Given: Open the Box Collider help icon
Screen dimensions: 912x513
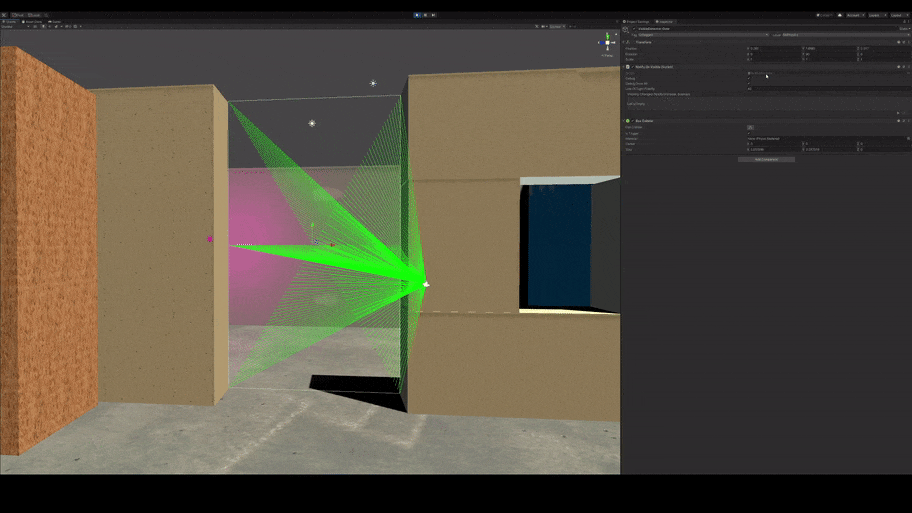Looking at the screenshot, I should coord(899,121).
